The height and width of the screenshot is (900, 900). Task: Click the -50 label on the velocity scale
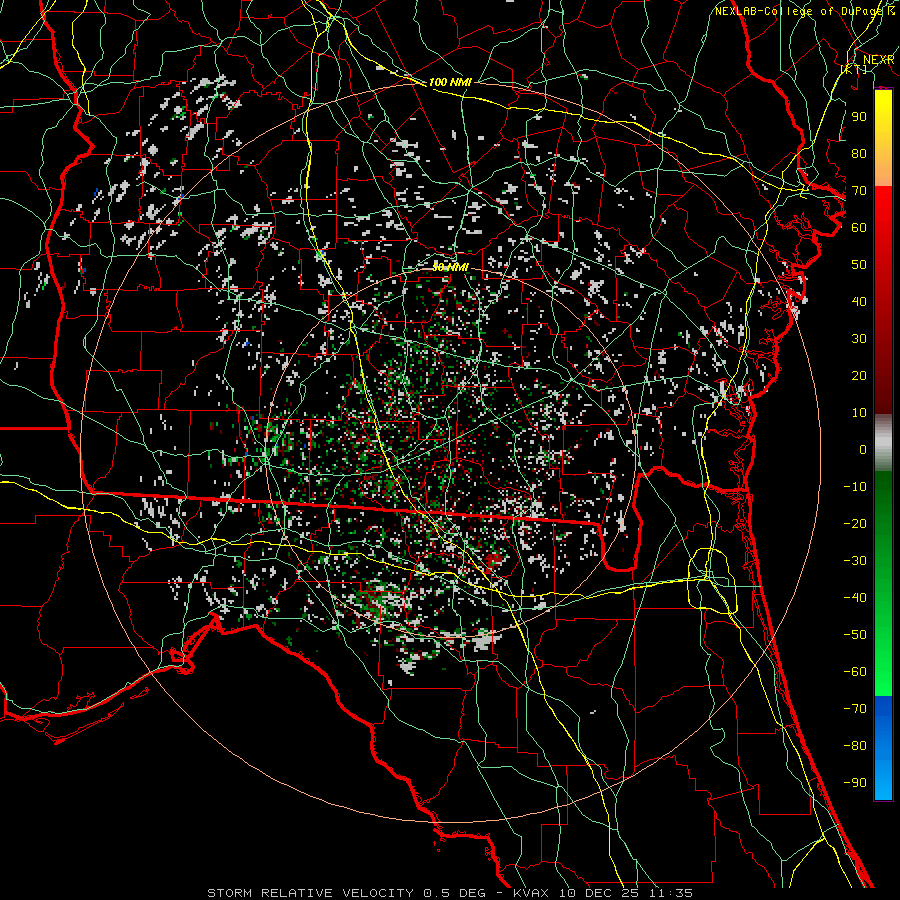pos(855,635)
